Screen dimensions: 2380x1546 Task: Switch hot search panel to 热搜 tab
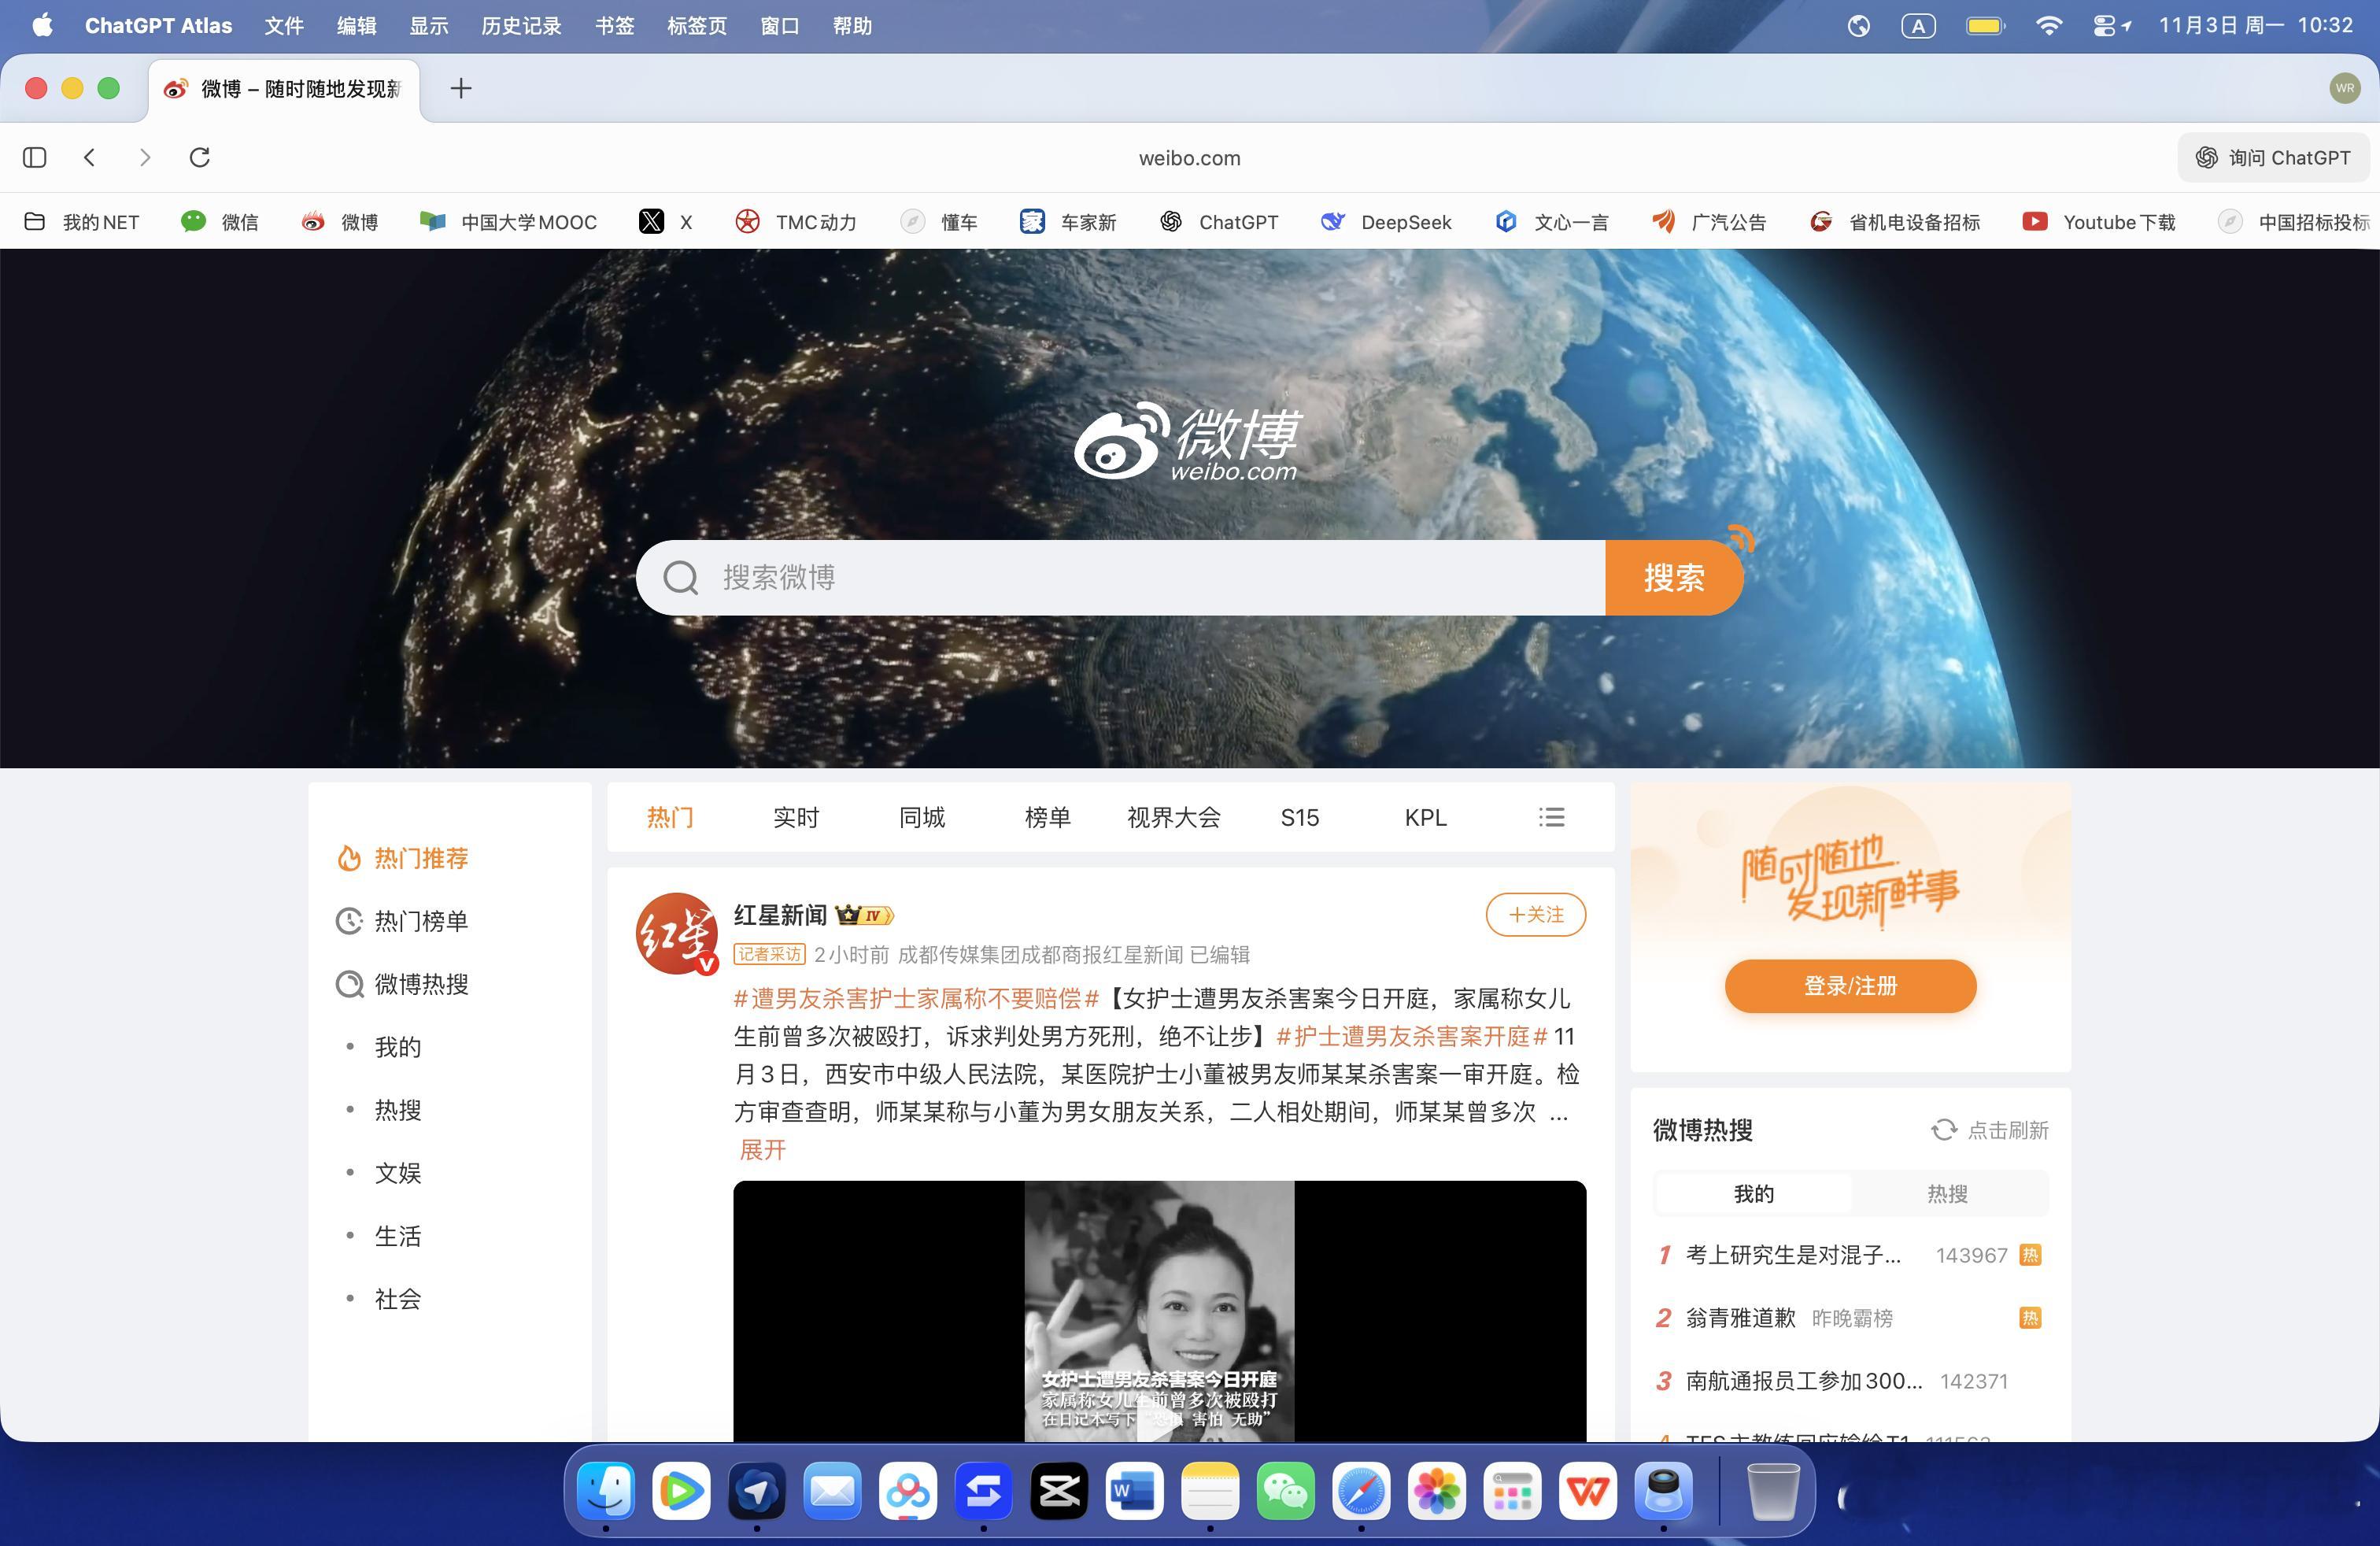point(1947,1194)
